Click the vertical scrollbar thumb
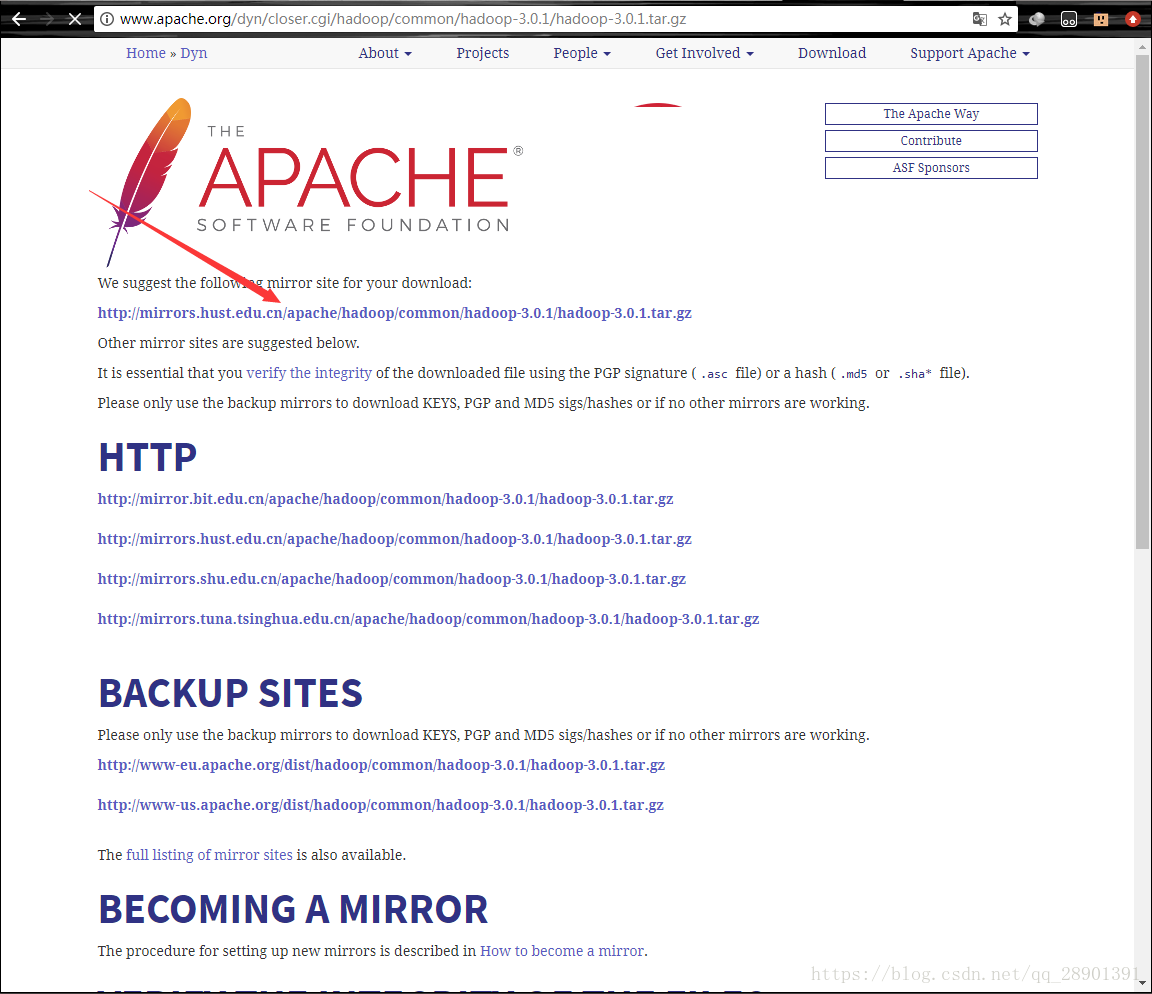 pos(1142,302)
